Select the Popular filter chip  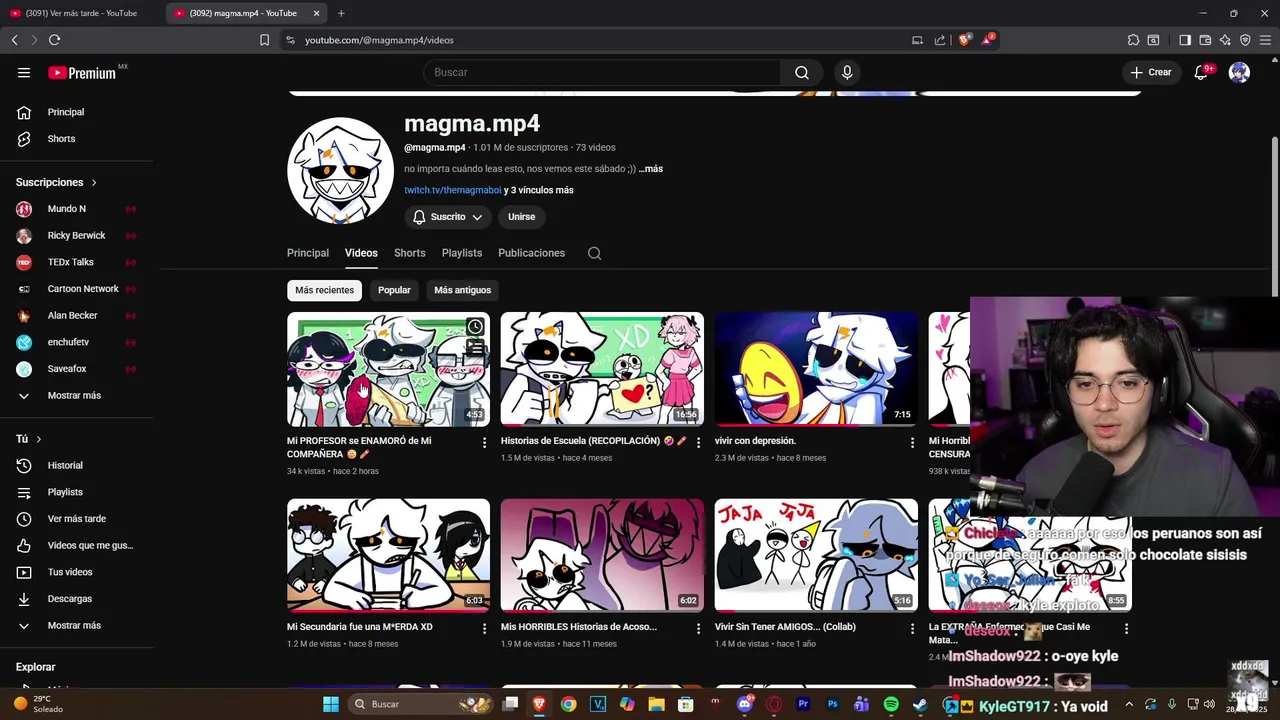[394, 290]
